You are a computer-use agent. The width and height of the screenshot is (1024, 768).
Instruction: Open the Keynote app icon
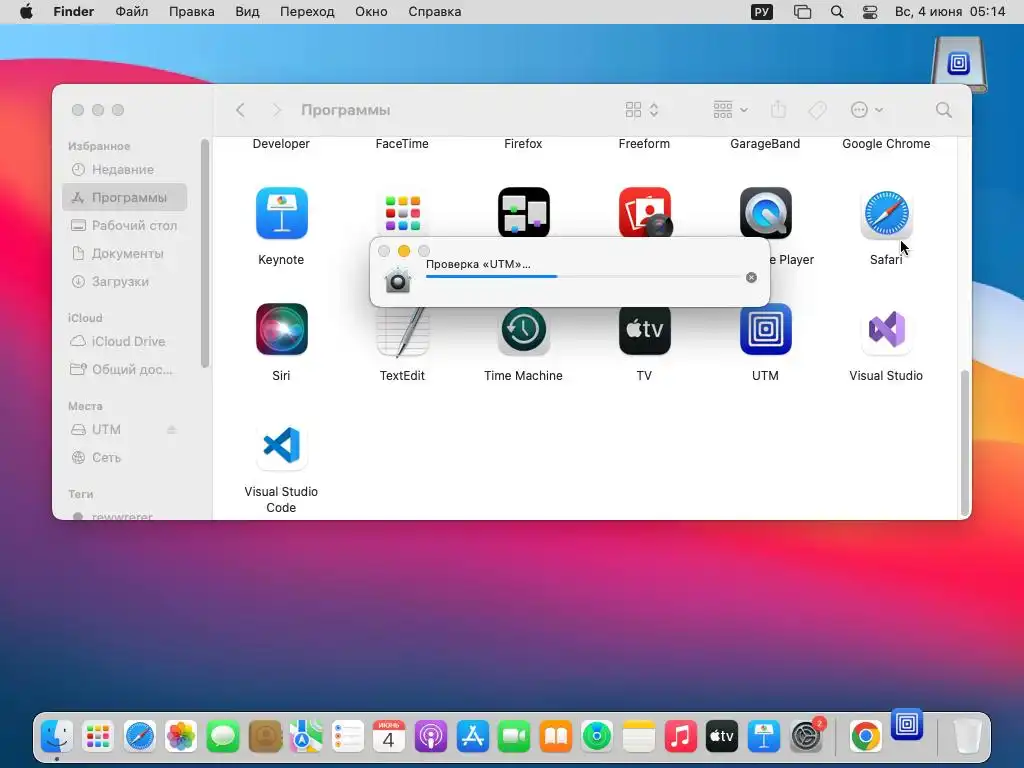click(281, 213)
